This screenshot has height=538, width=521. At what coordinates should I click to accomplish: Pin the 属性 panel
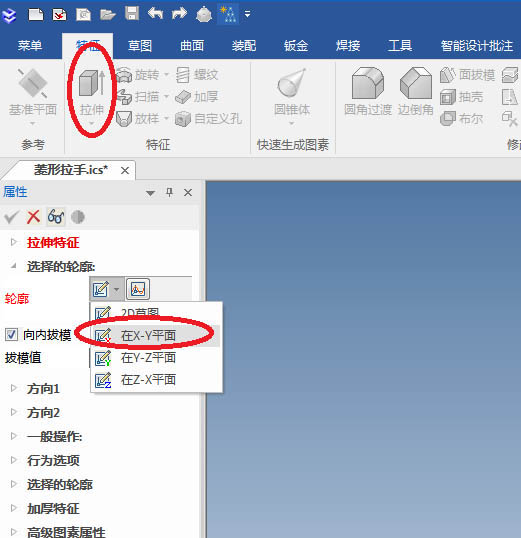pyautogui.click(x=169, y=192)
